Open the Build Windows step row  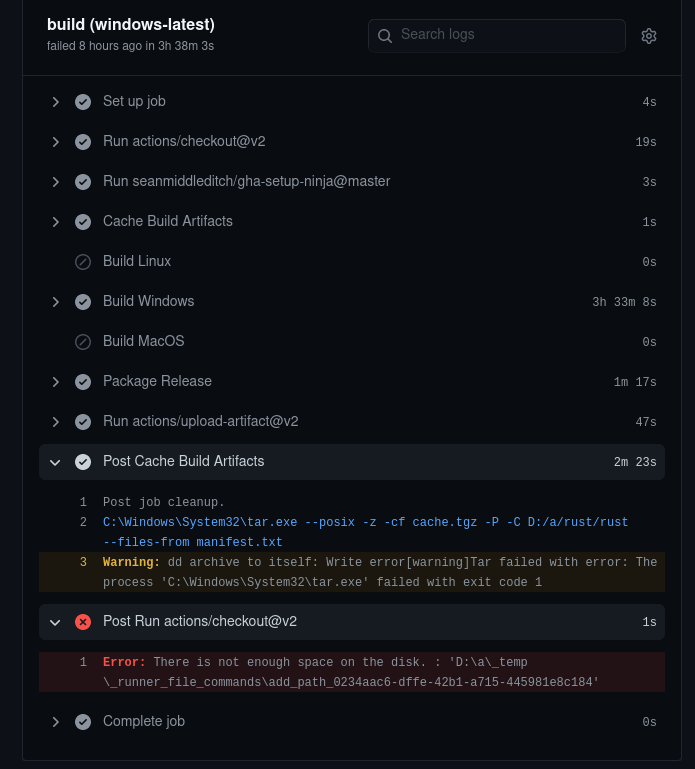point(352,302)
